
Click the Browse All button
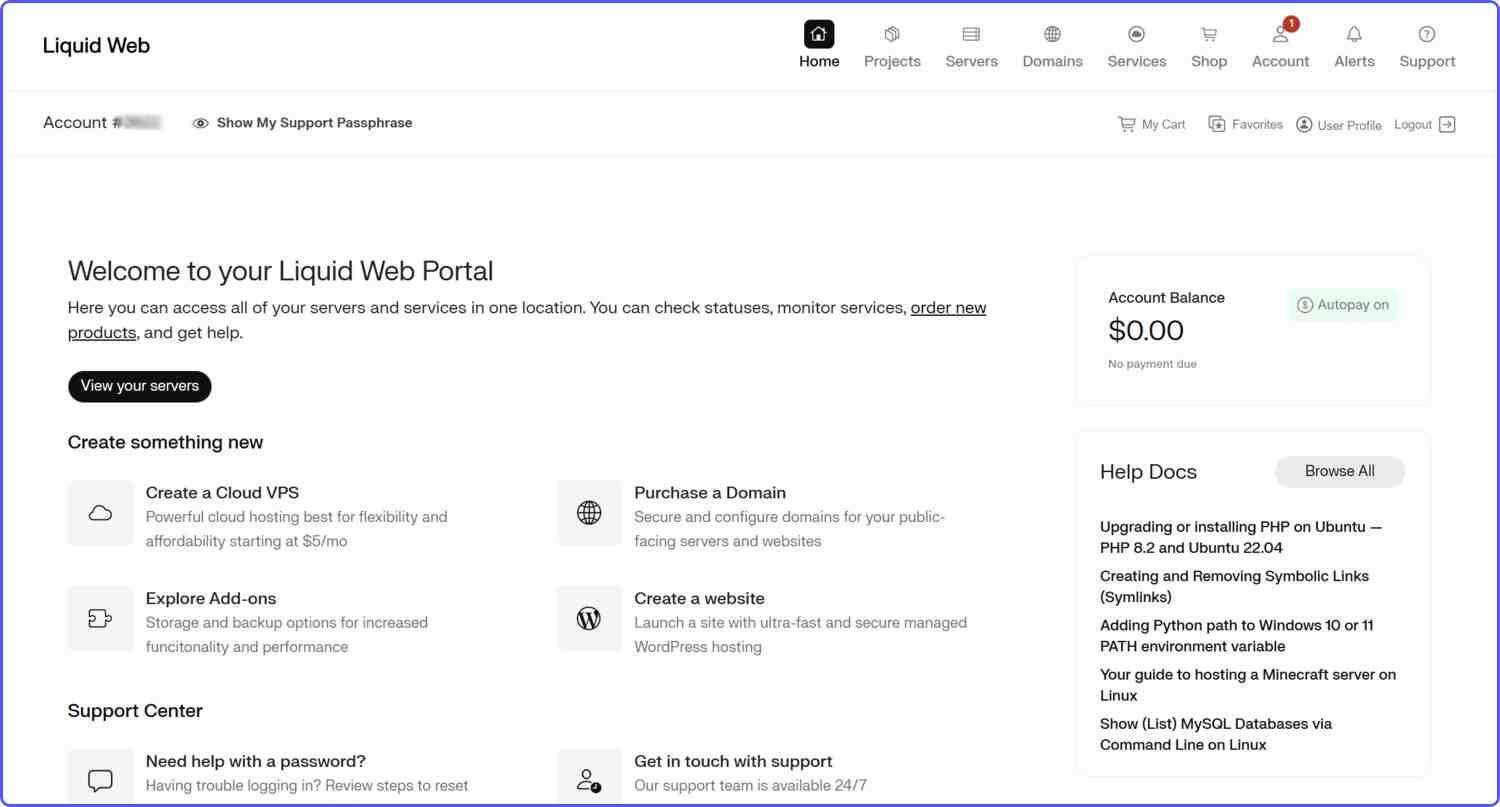1339,472
